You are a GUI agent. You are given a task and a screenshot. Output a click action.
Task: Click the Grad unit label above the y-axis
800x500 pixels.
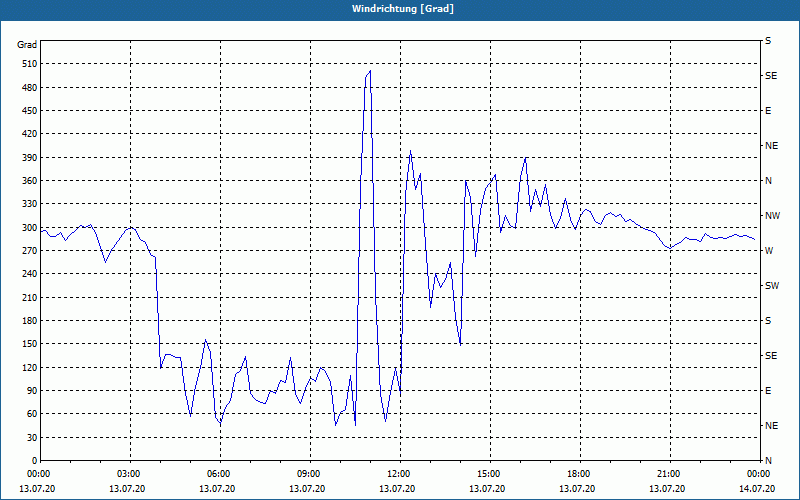point(27,45)
